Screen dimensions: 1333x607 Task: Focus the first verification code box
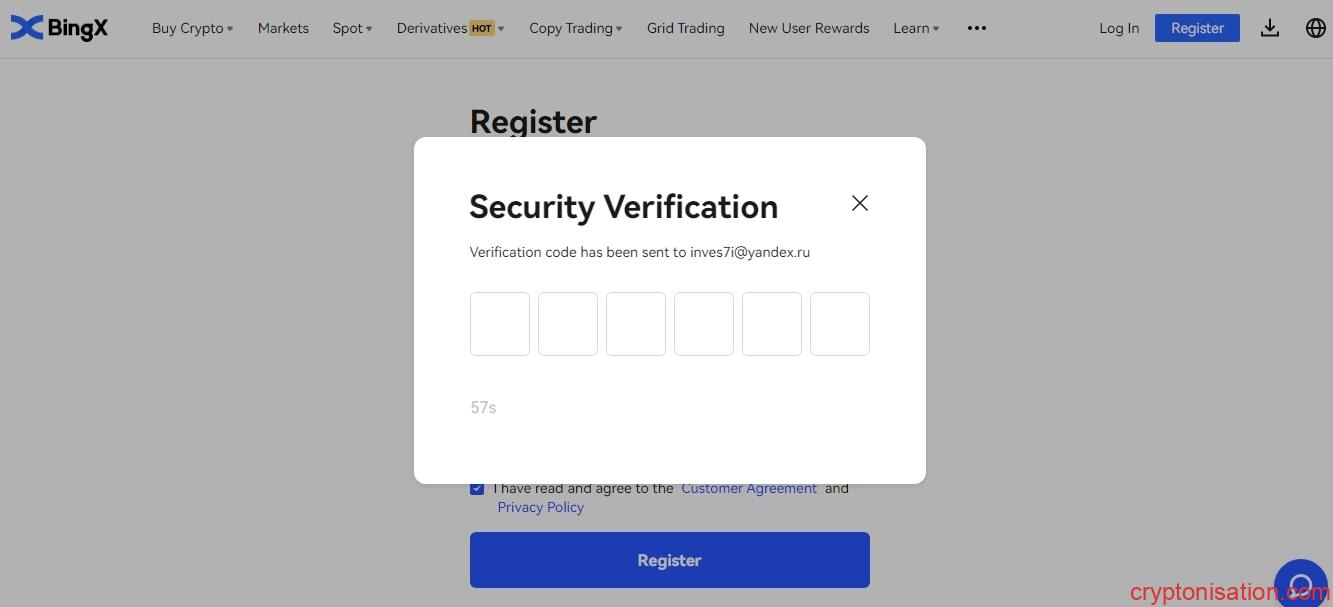point(500,323)
